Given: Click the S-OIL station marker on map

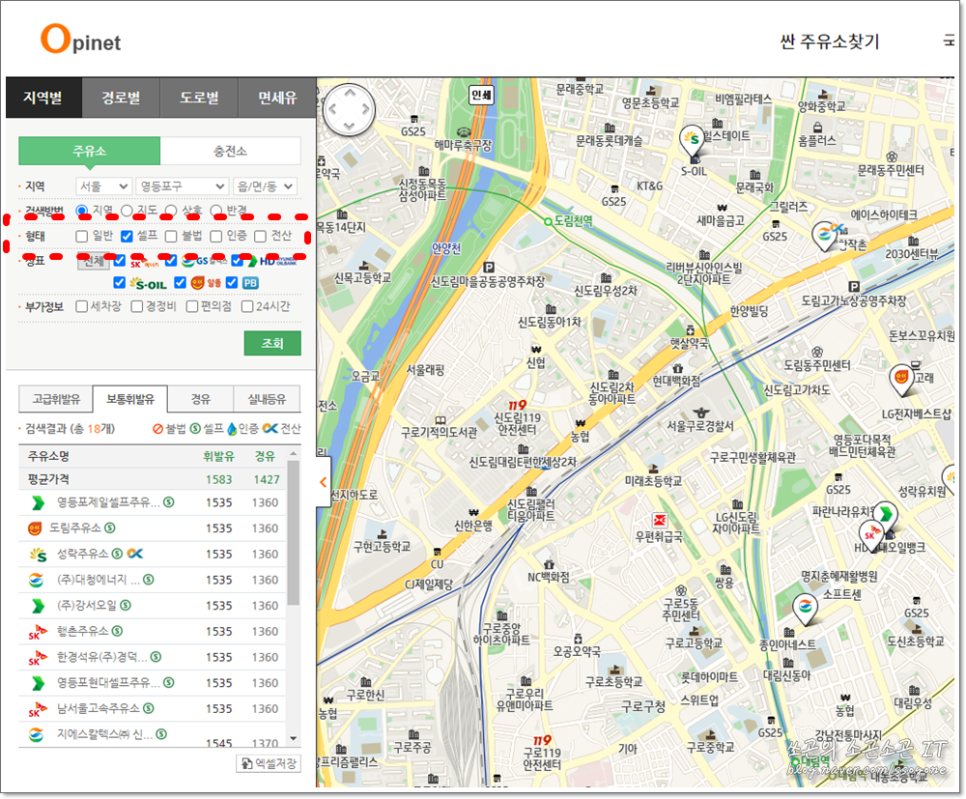Looking at the screenshot, I should (692, 140).
